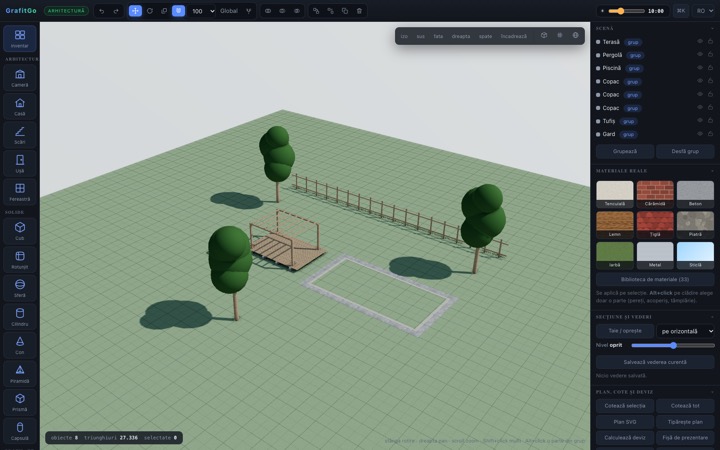Apply the Lemn material swatch
Viewport: 720px width, 450px height.
[x=614, y=225]
